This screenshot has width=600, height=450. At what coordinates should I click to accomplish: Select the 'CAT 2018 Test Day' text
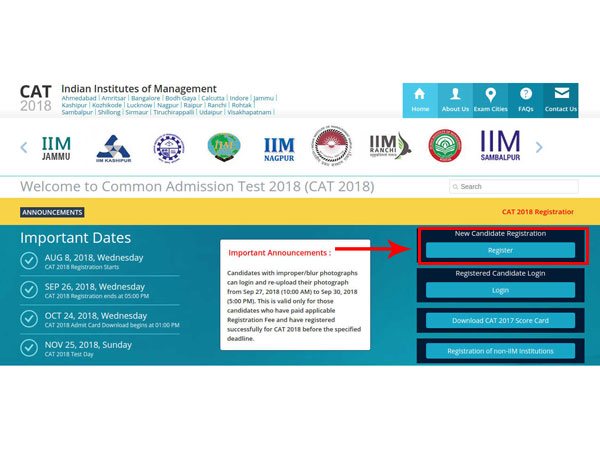(69, 354)
